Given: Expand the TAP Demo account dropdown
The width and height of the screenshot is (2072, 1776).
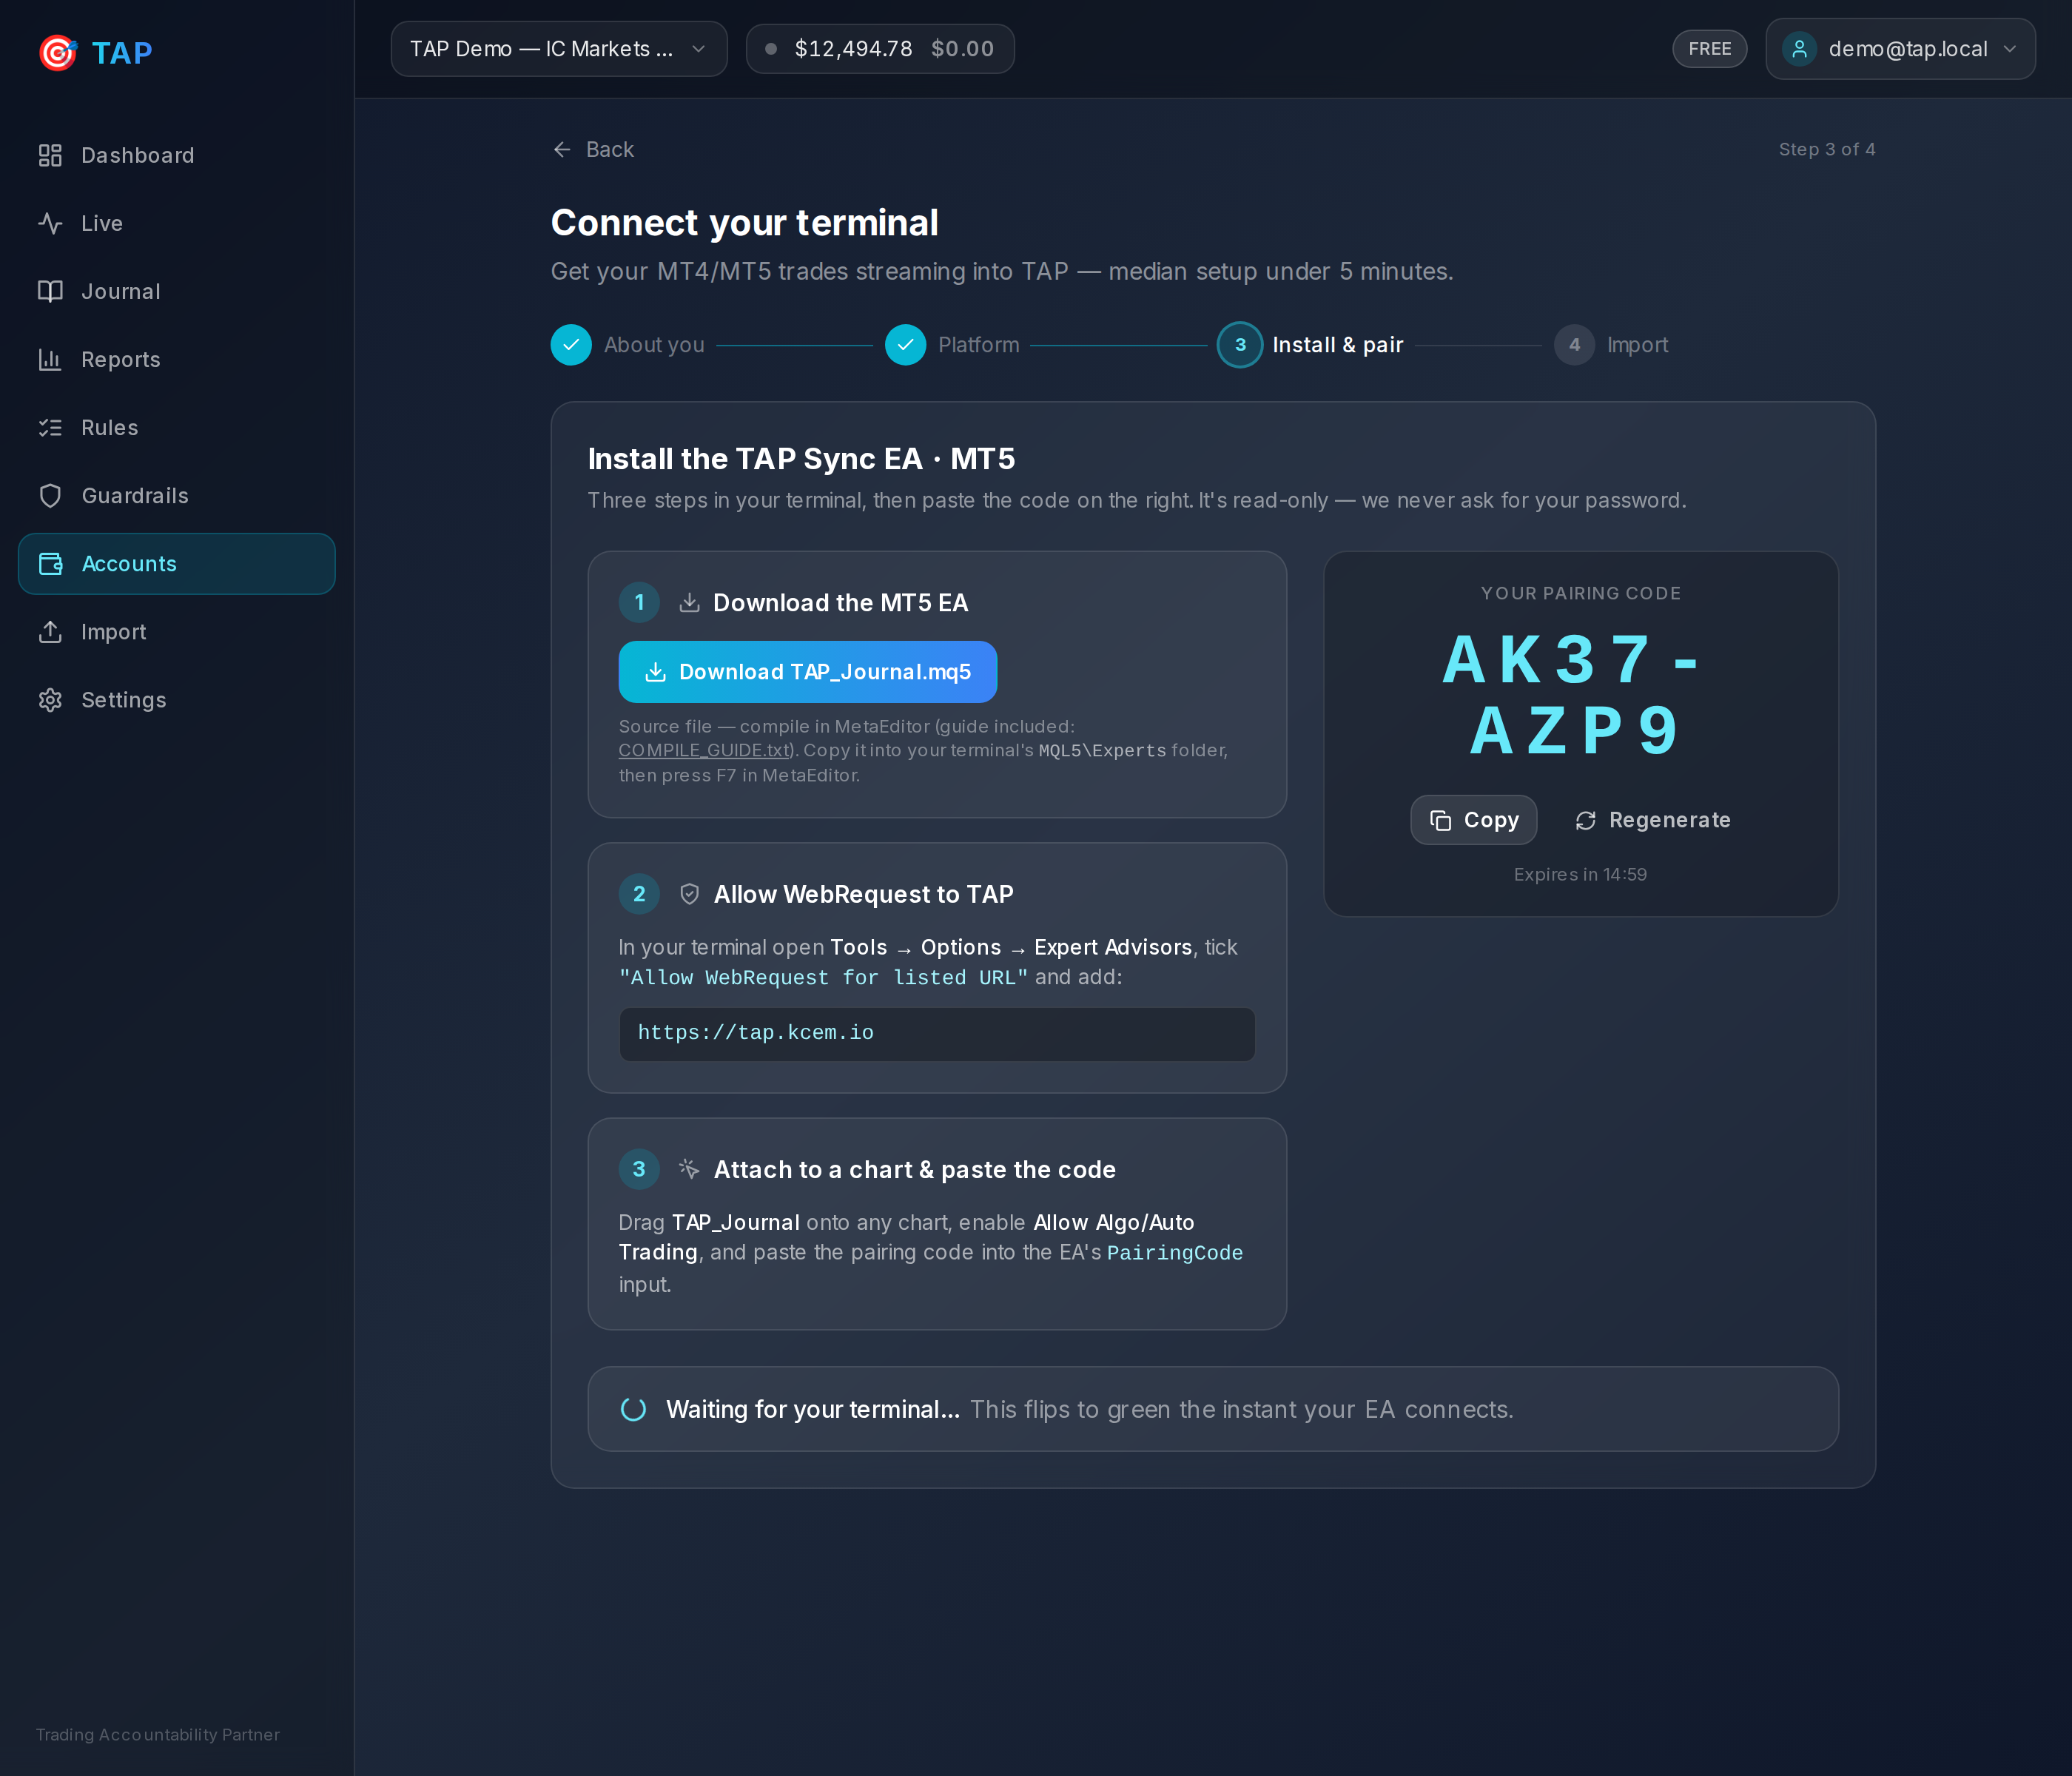Looking at the screenshot, I should [x=559, y=49].
